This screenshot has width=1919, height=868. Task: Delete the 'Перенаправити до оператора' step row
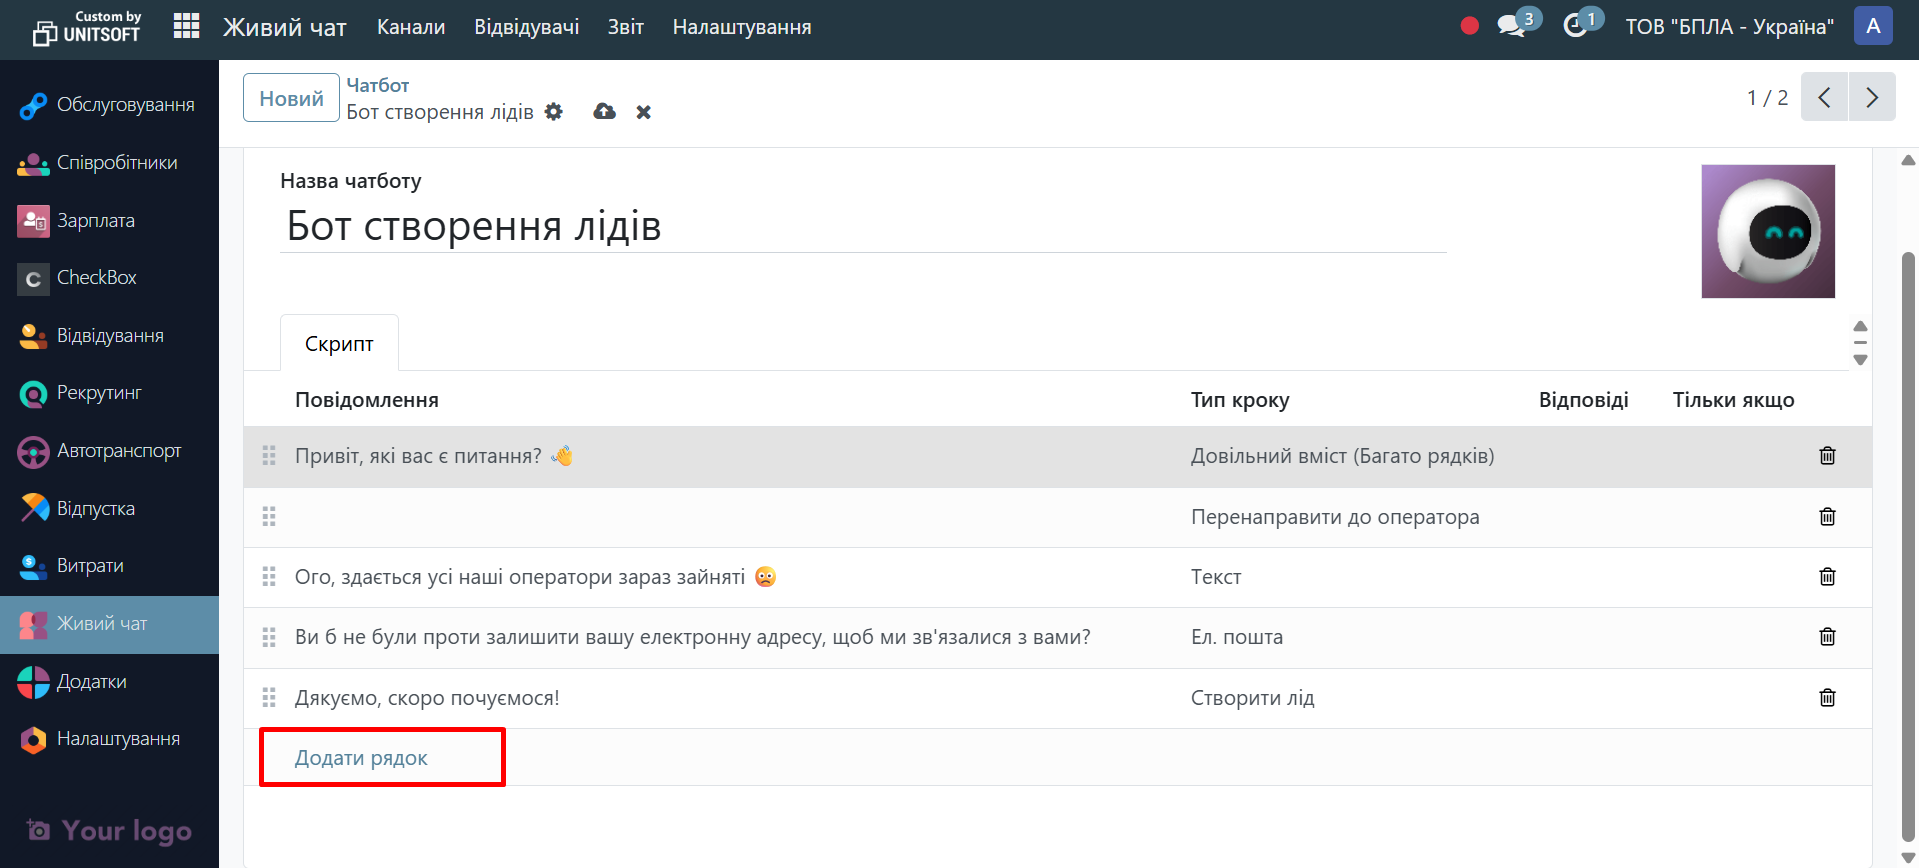click(x=1827, y=517)
